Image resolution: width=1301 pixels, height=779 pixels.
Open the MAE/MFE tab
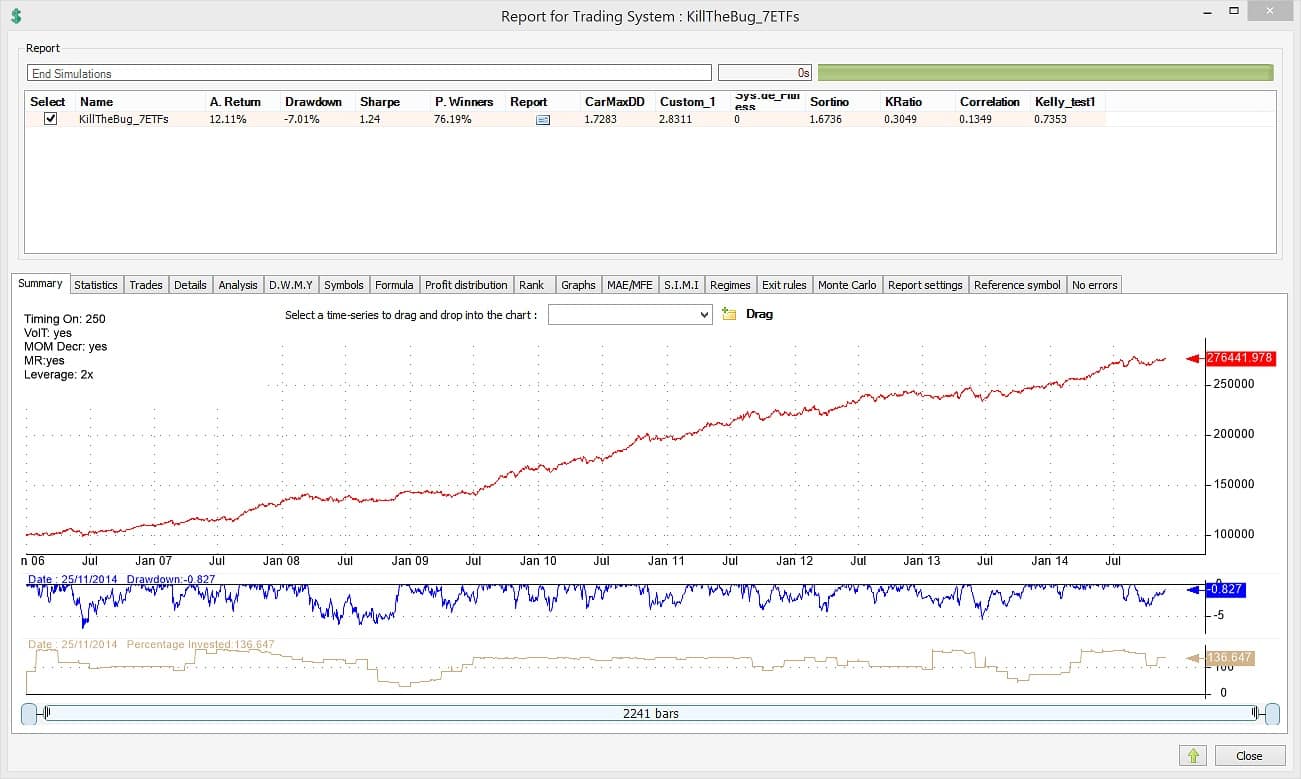[630, 285]
